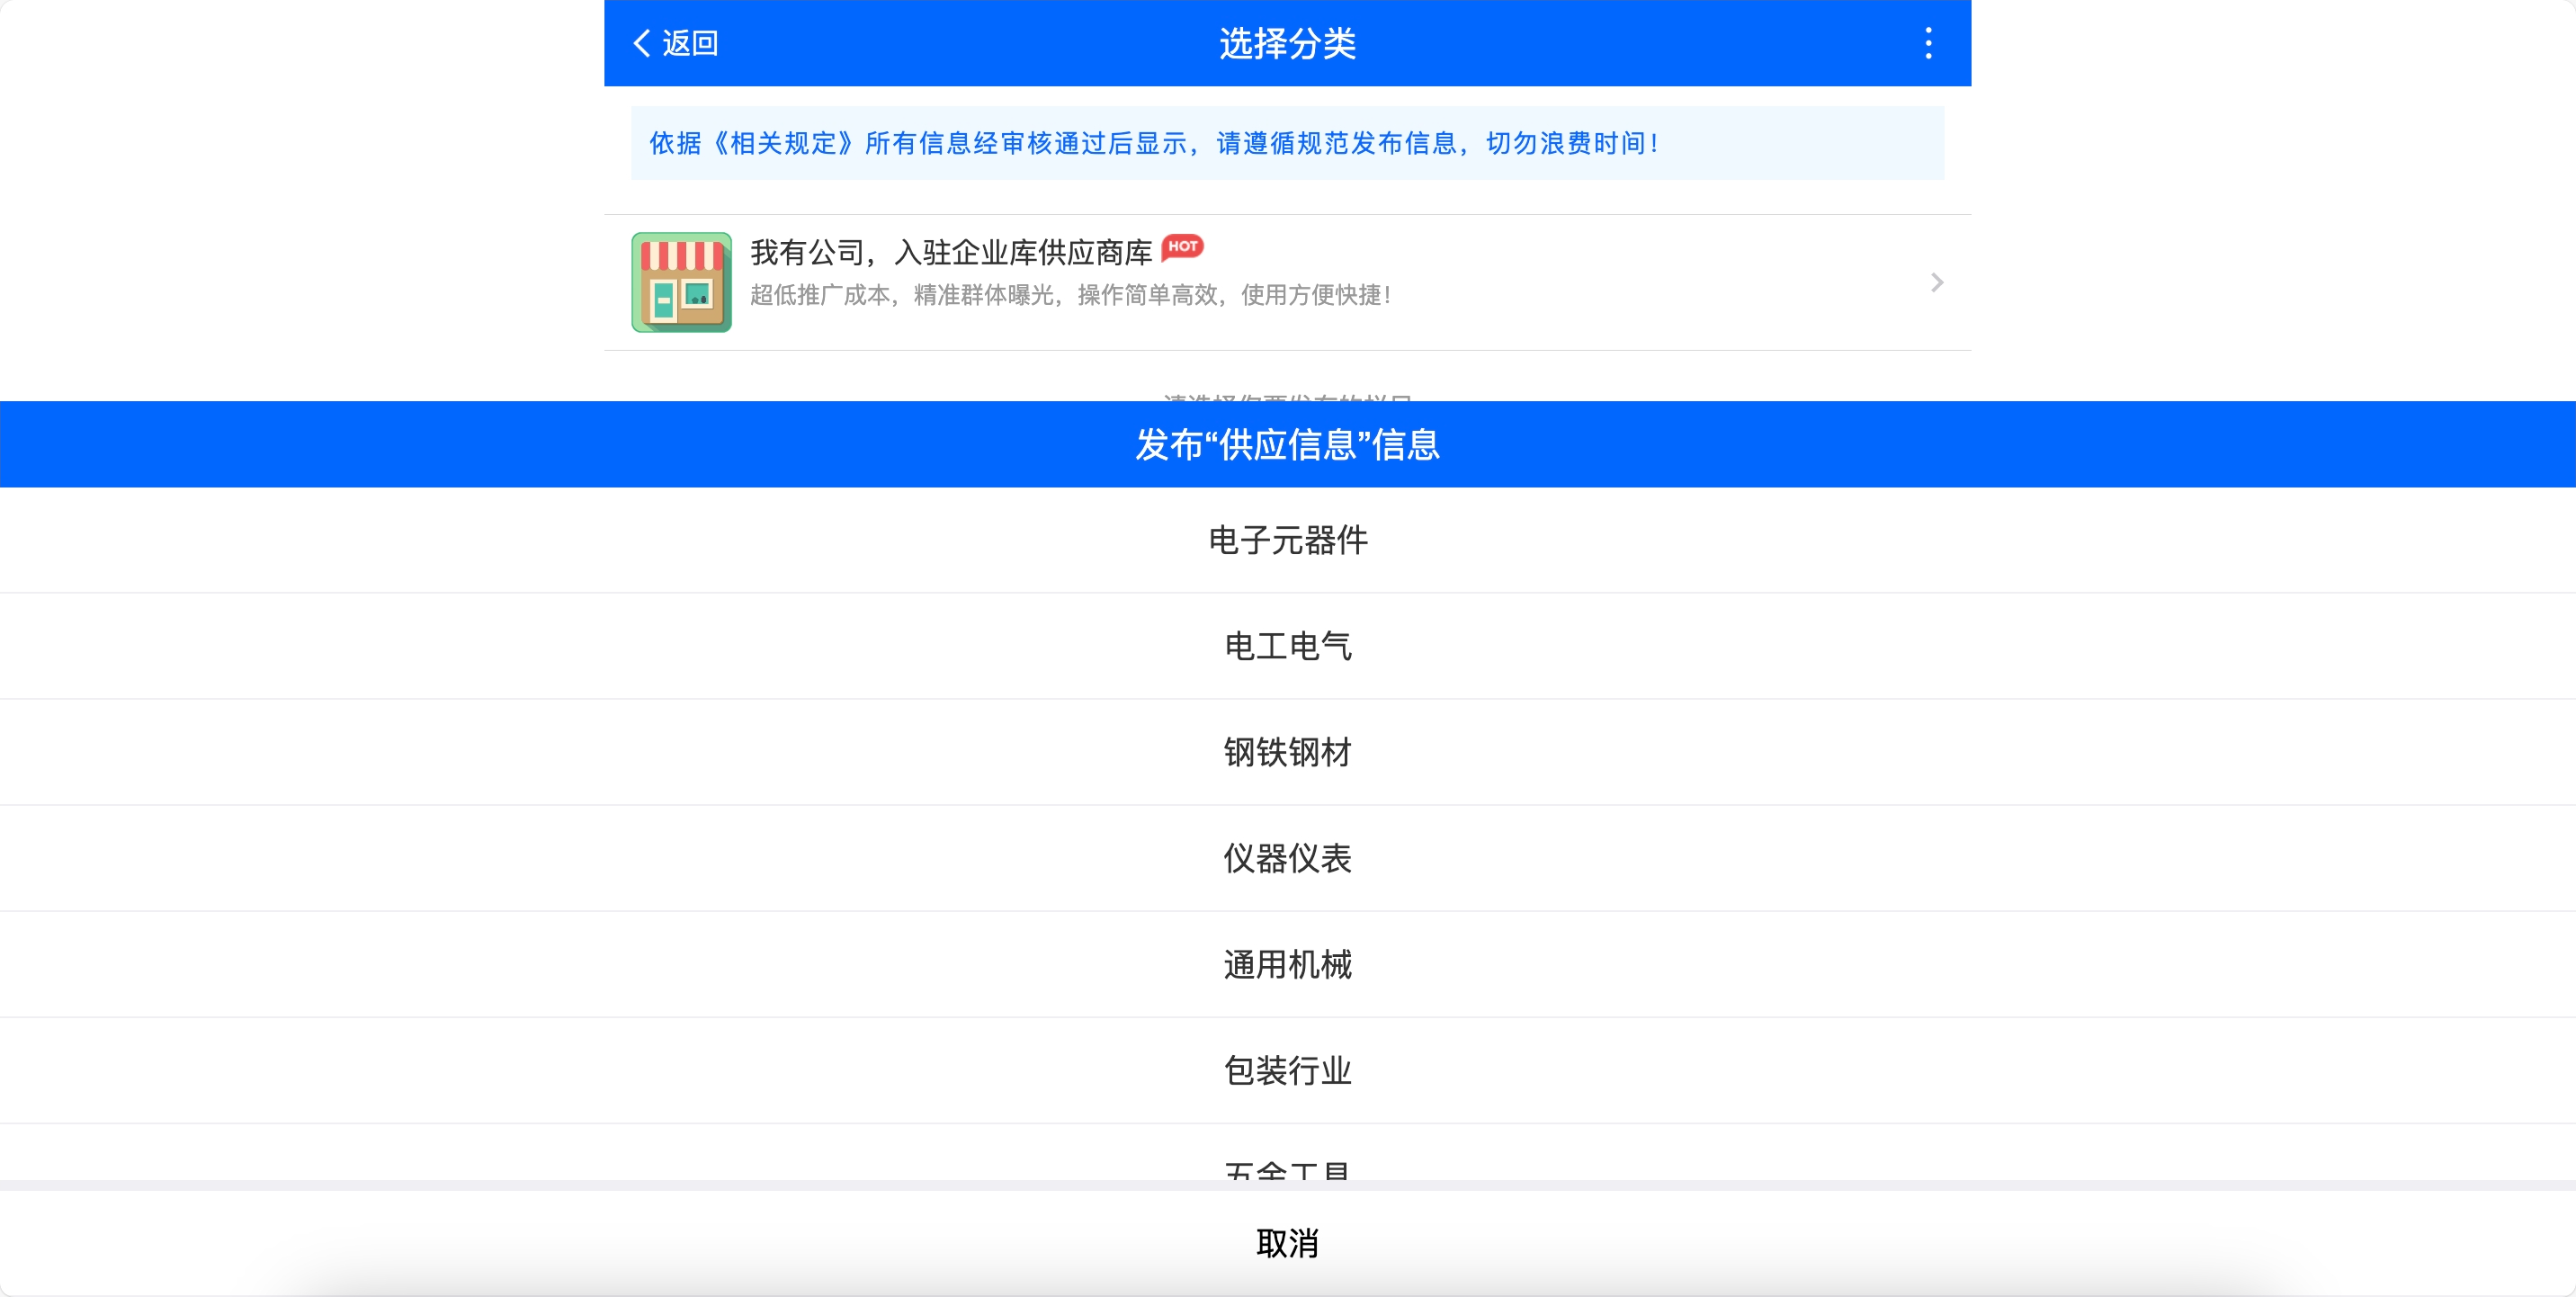Open the store icon for 入驻企业库
Viewport: 2576px width, 1297px height.
click(x=681, y=282)
